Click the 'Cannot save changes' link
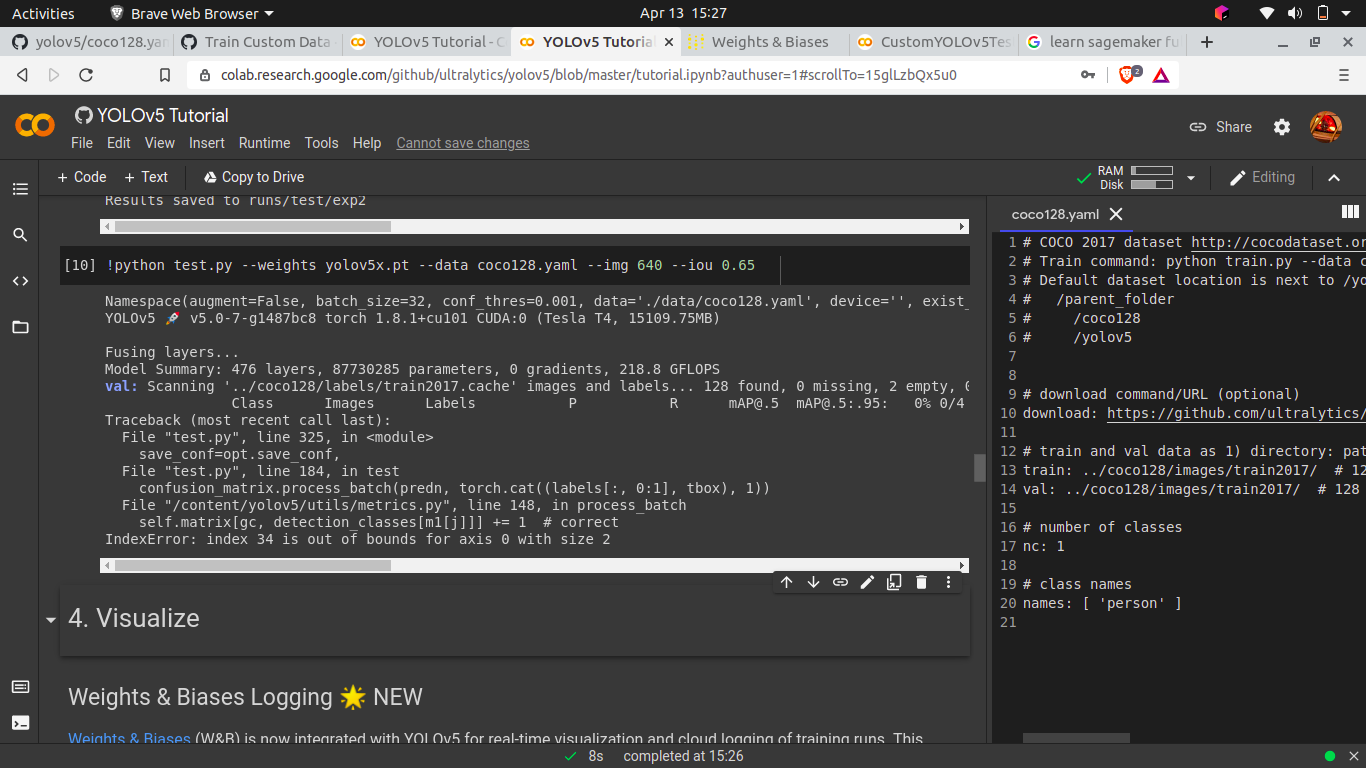The image size is (1366, 768). tap(463, 143)
